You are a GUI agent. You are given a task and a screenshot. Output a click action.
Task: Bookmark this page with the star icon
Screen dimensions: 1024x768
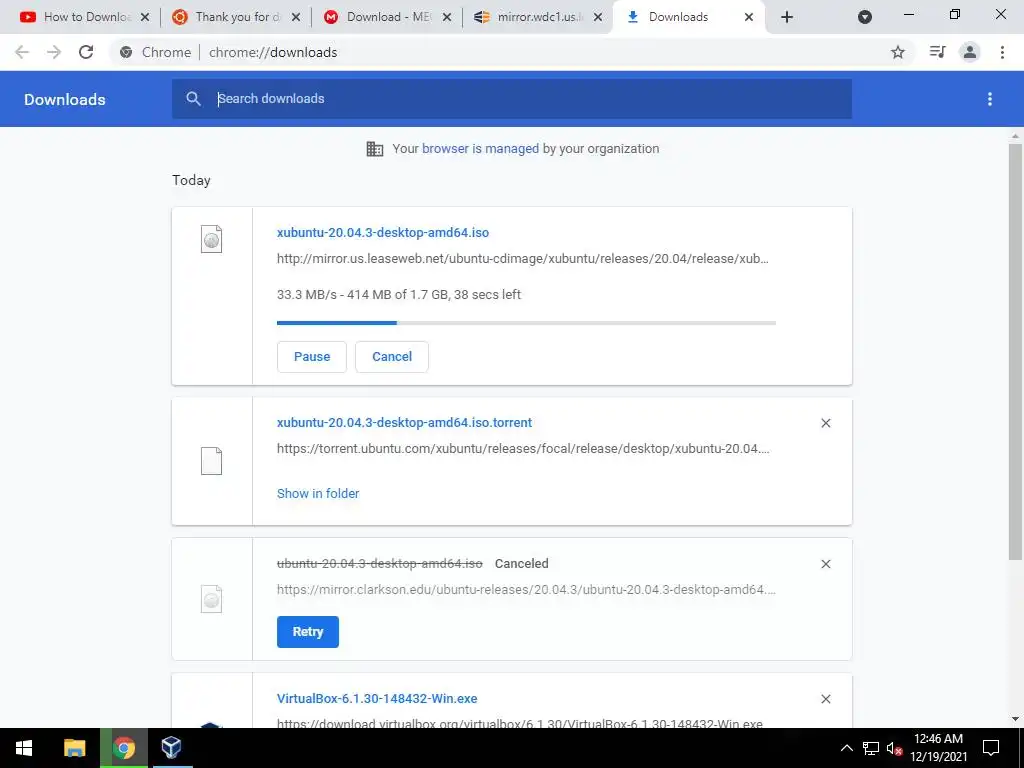898,52
